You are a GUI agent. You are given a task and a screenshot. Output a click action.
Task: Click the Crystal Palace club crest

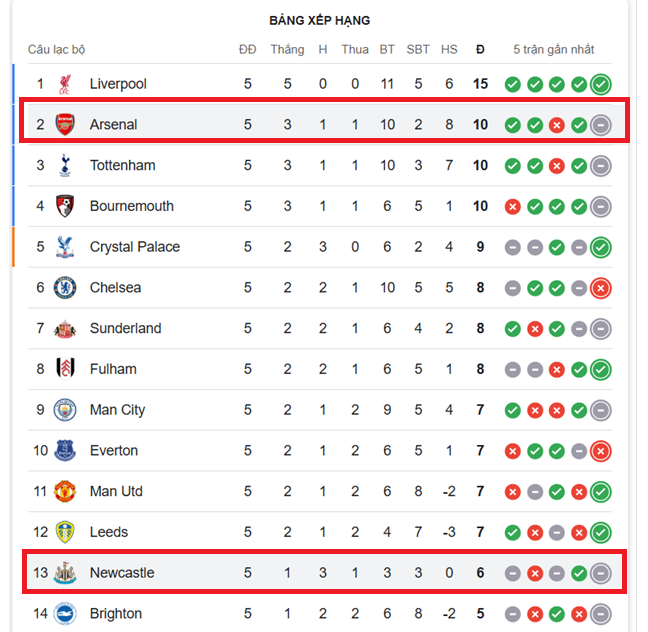pos(66,247)
